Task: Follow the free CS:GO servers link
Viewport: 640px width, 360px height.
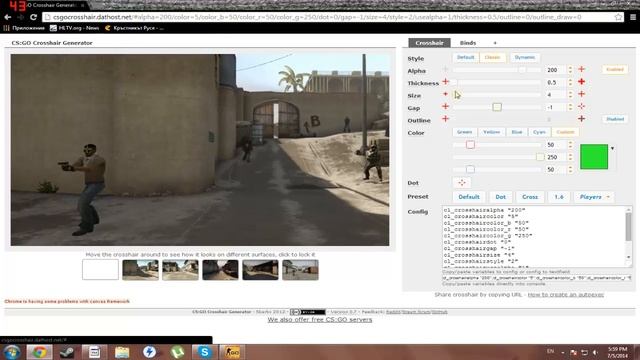Action: coord(320,320)
